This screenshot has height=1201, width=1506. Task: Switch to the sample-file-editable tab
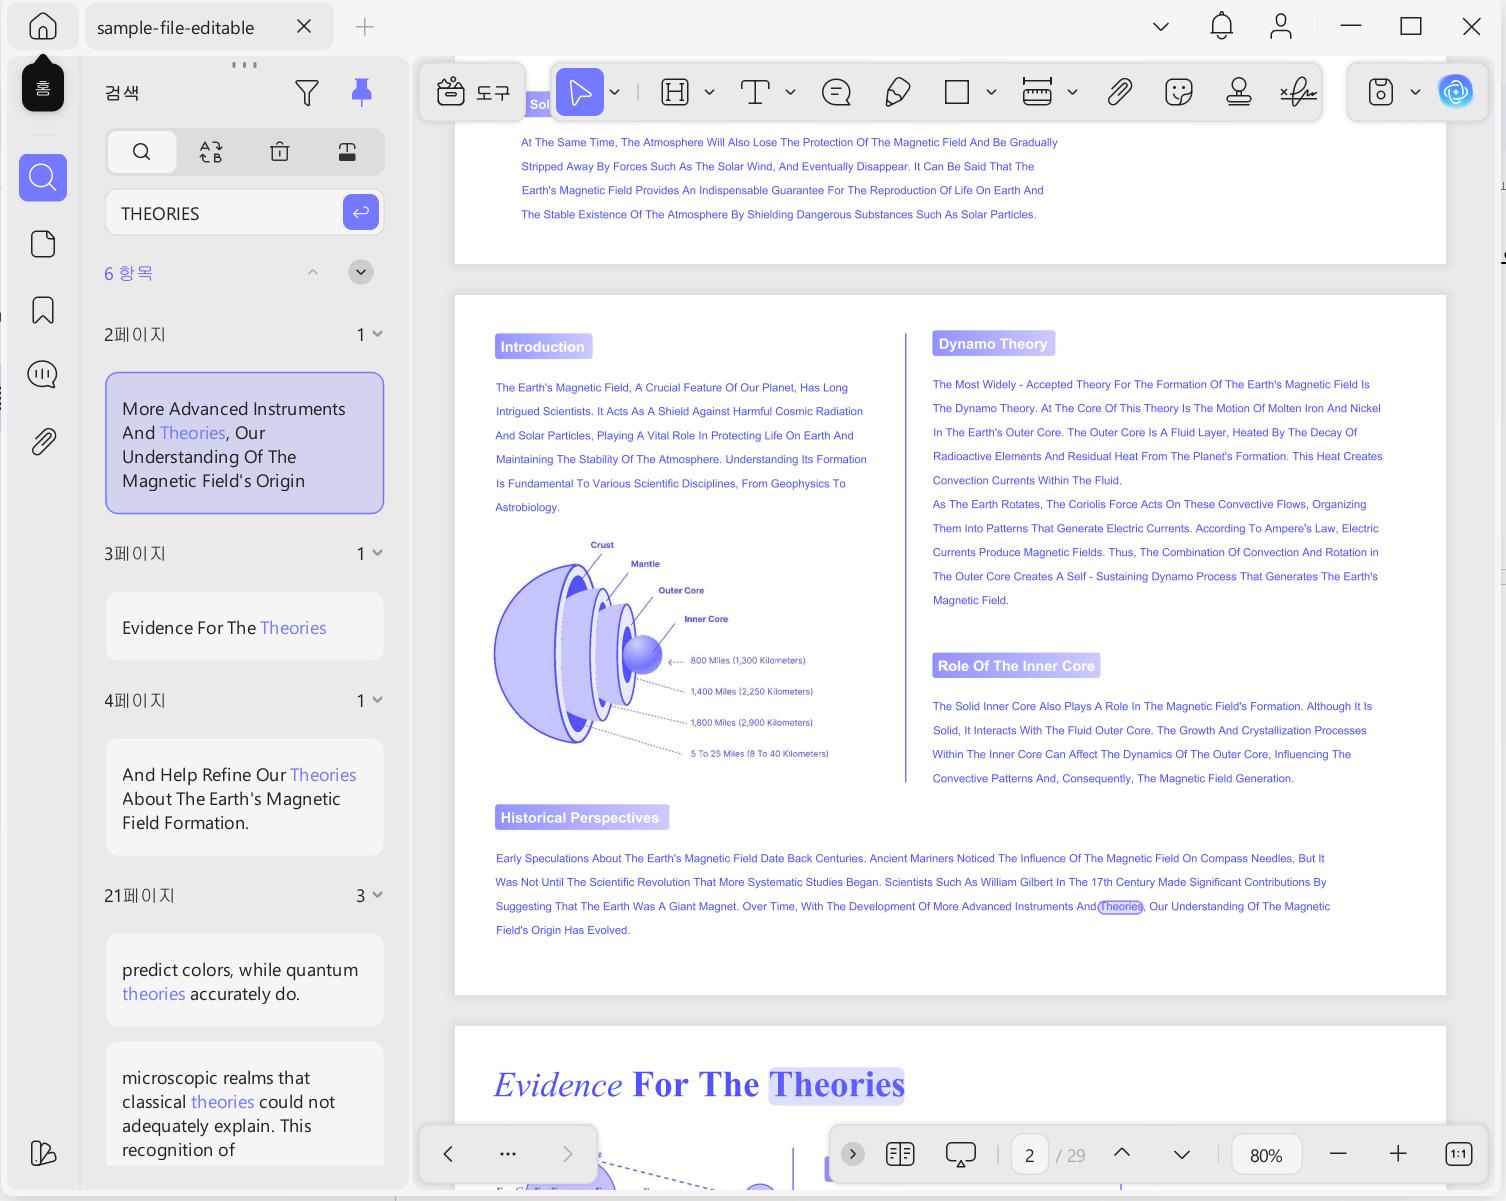pos(176,27)
